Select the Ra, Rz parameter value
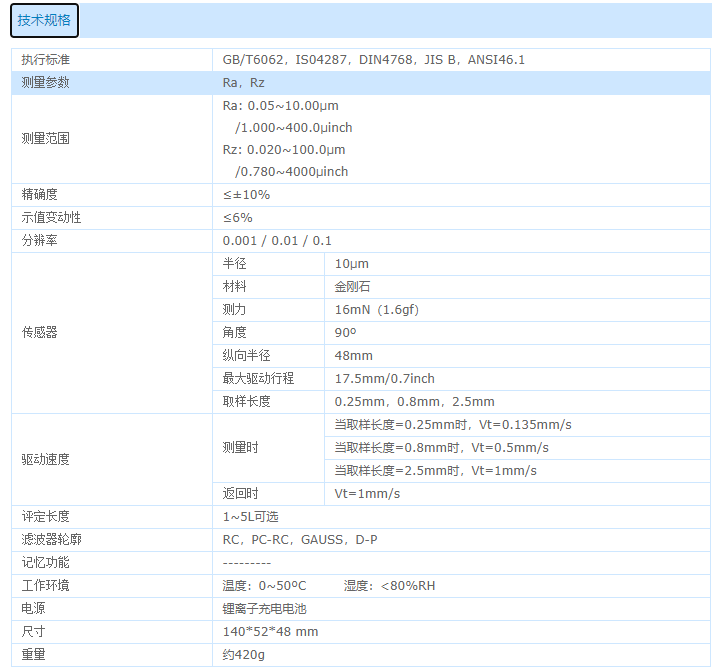 [243, 83]
